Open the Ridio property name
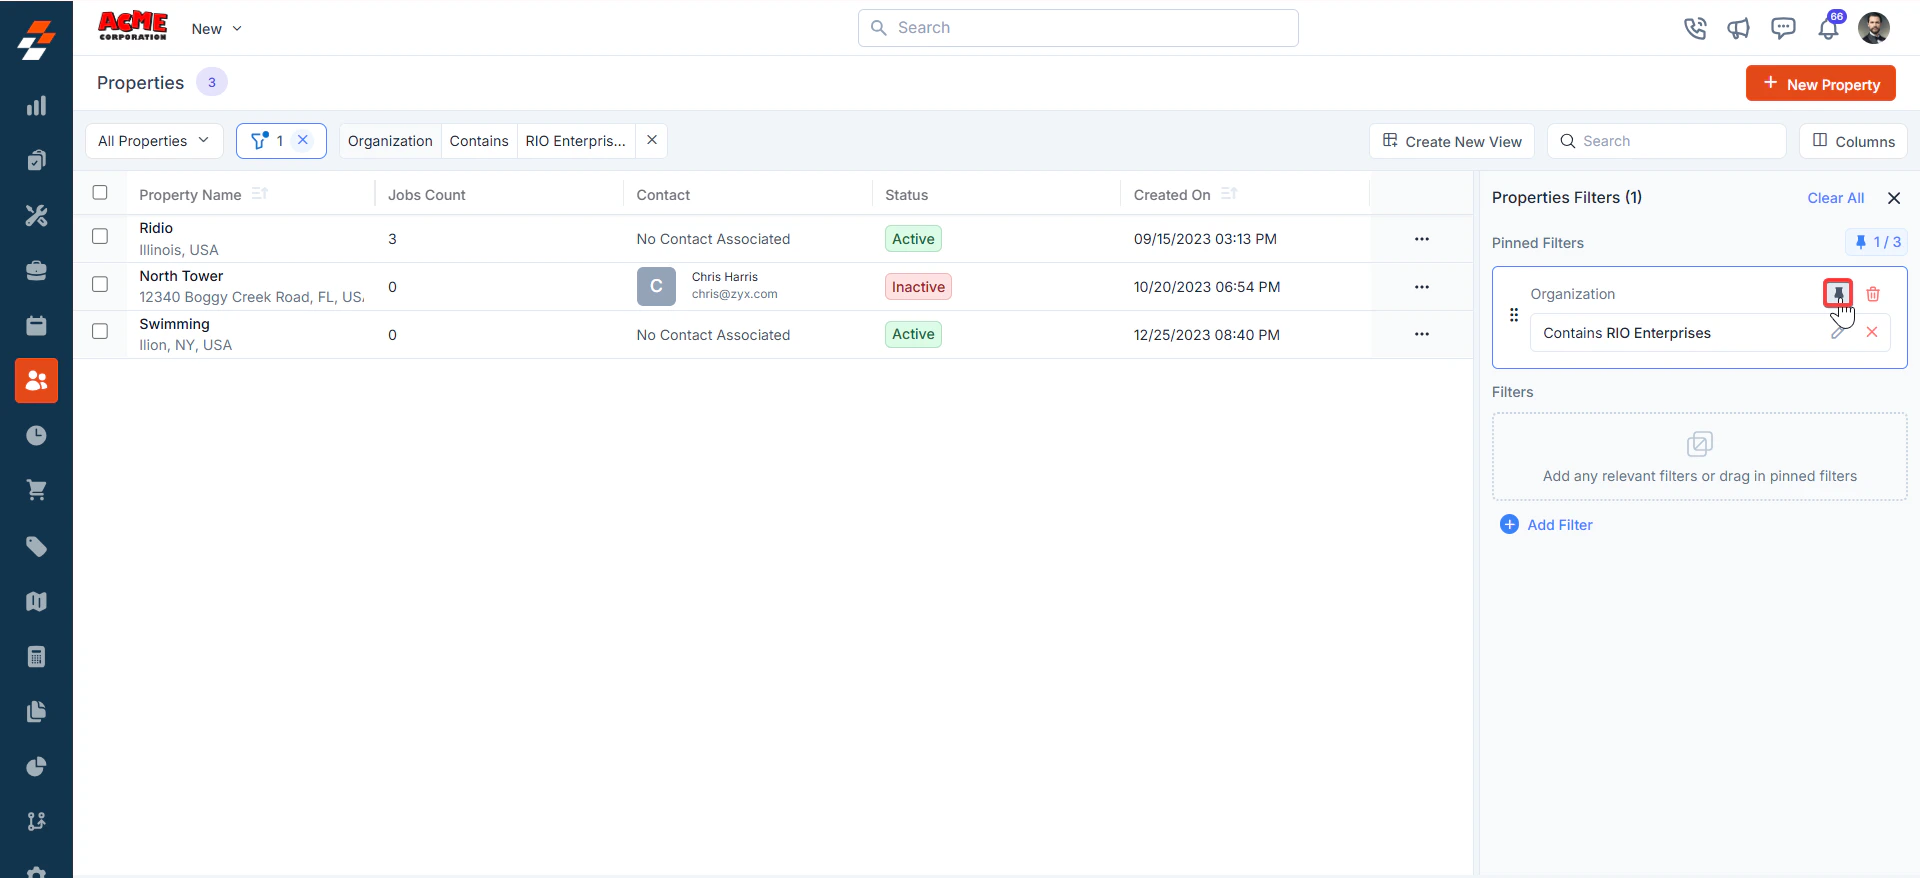This screenshot has height=878, width=1920. [x=156, y=228]
